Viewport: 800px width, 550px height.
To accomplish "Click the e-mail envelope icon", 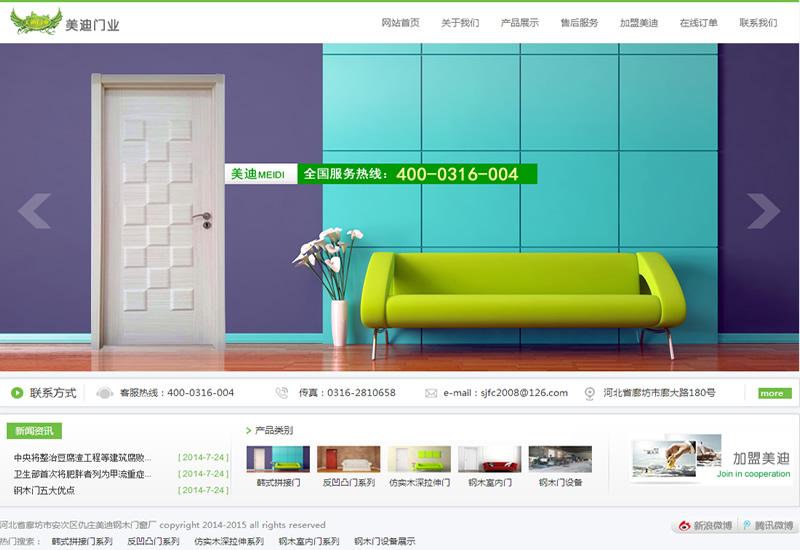I will [431, 393].
